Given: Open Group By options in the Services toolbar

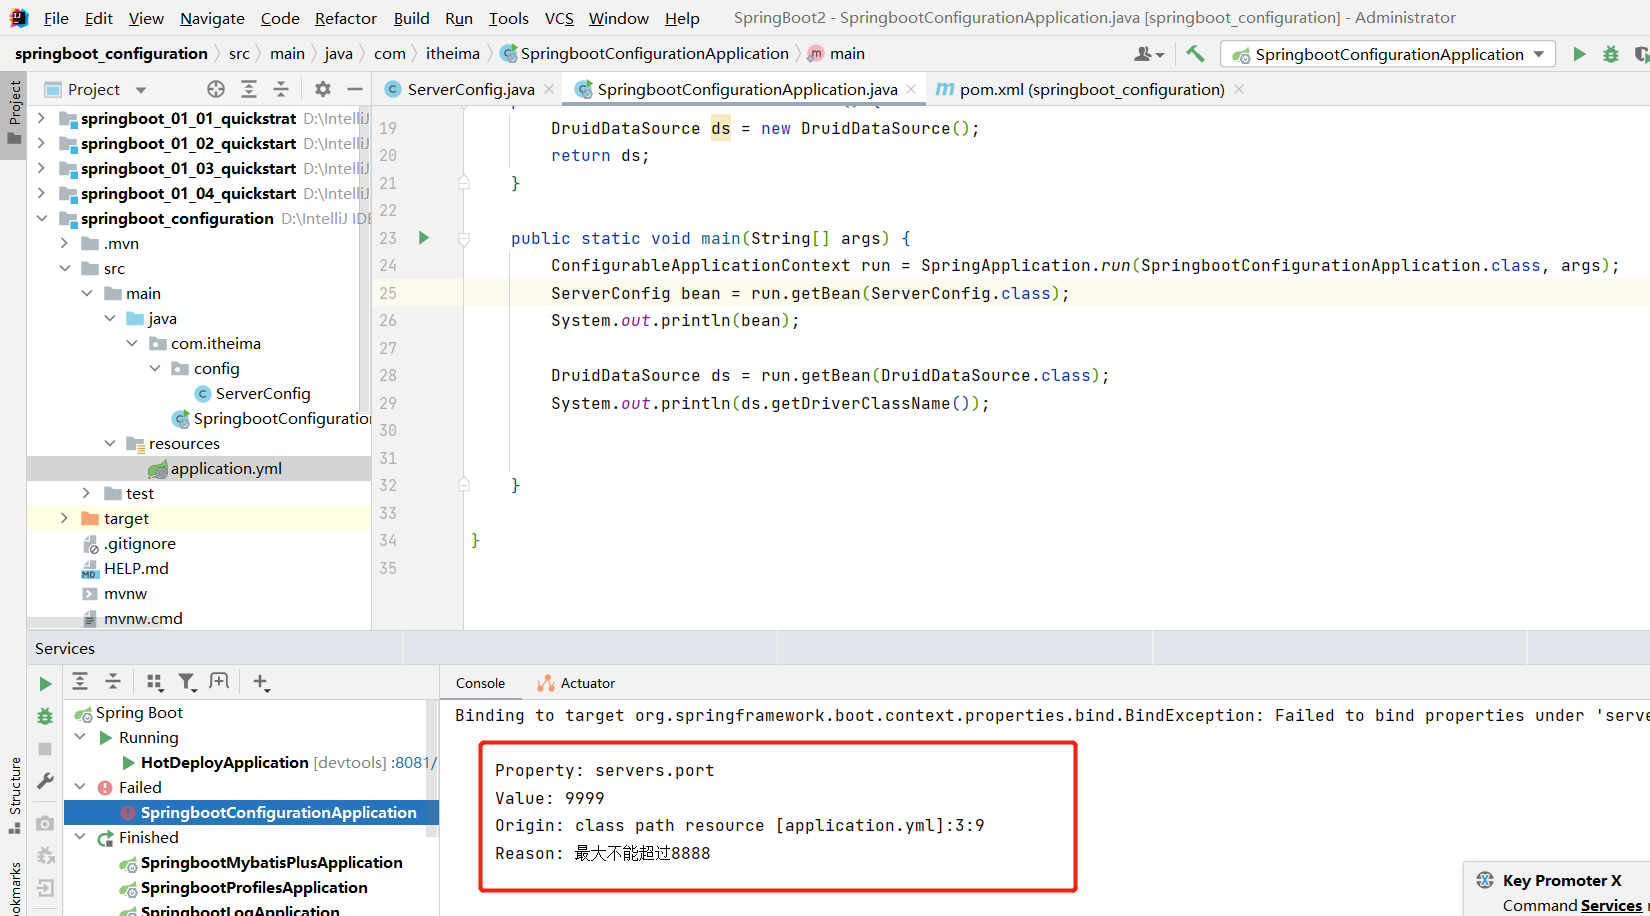Looking at the screenshot, I should click(155, 682).
